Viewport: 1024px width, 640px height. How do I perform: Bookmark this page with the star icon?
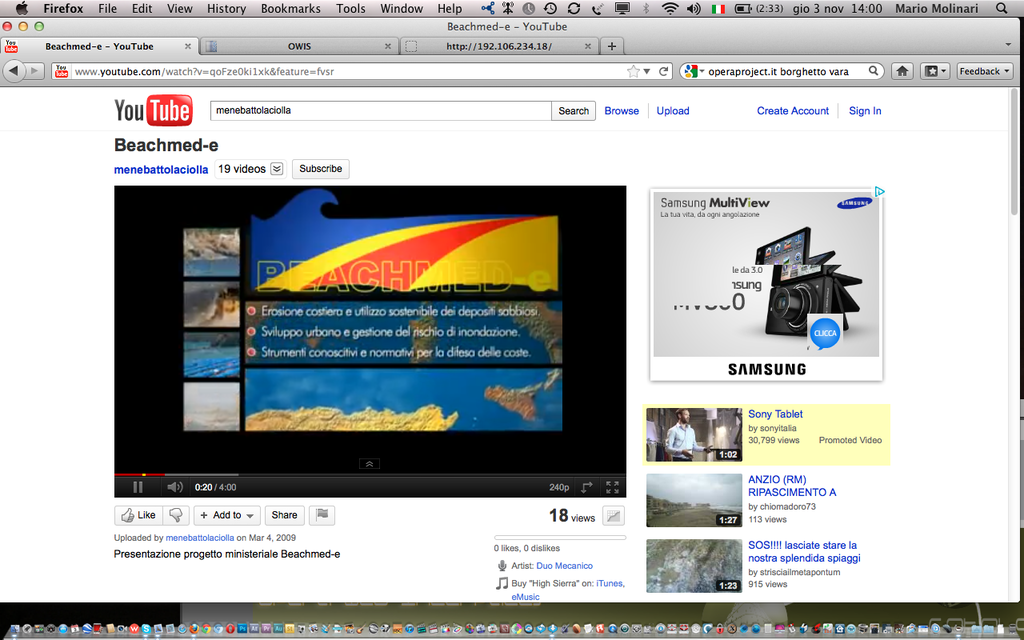633,71
